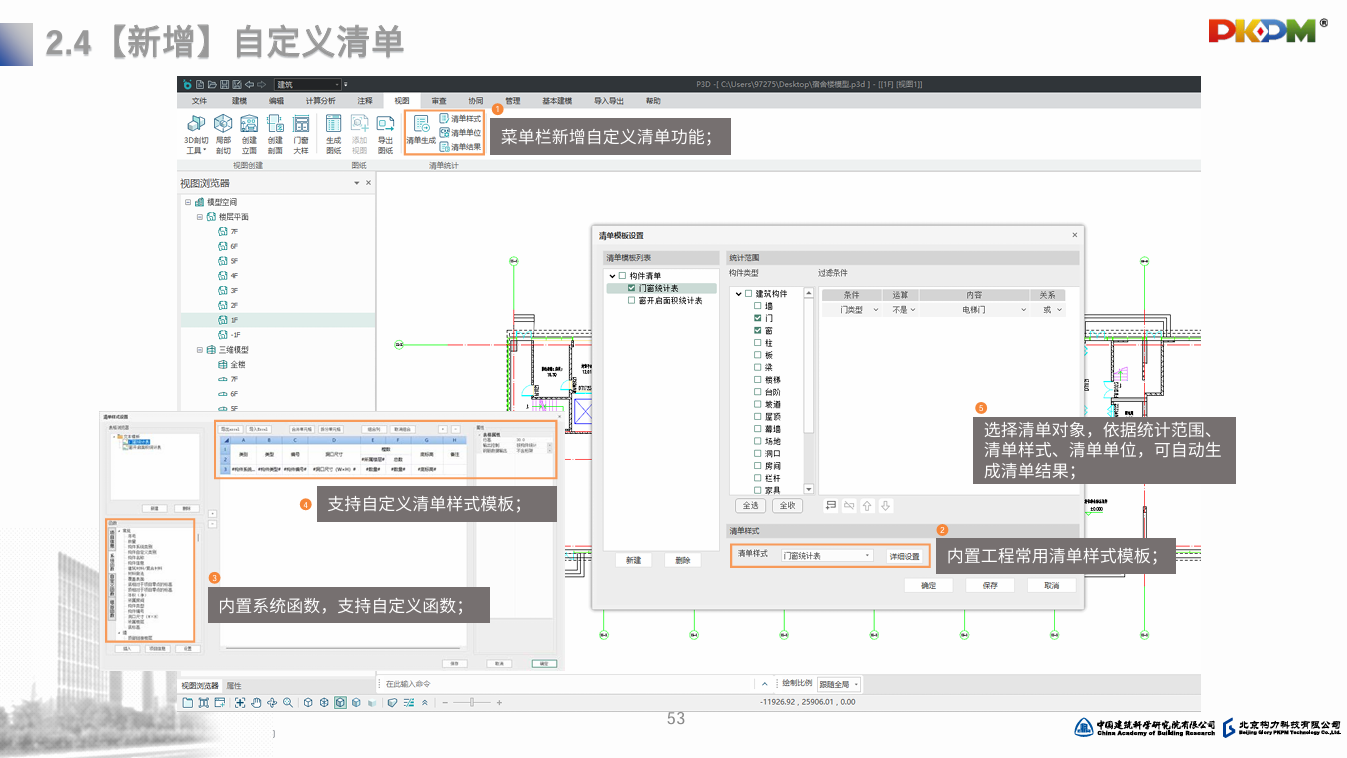The image size is (1347, 758).
Task: Collapse the 三维模型 tree node
Action: pyautogui.click(x=198, y=350)
